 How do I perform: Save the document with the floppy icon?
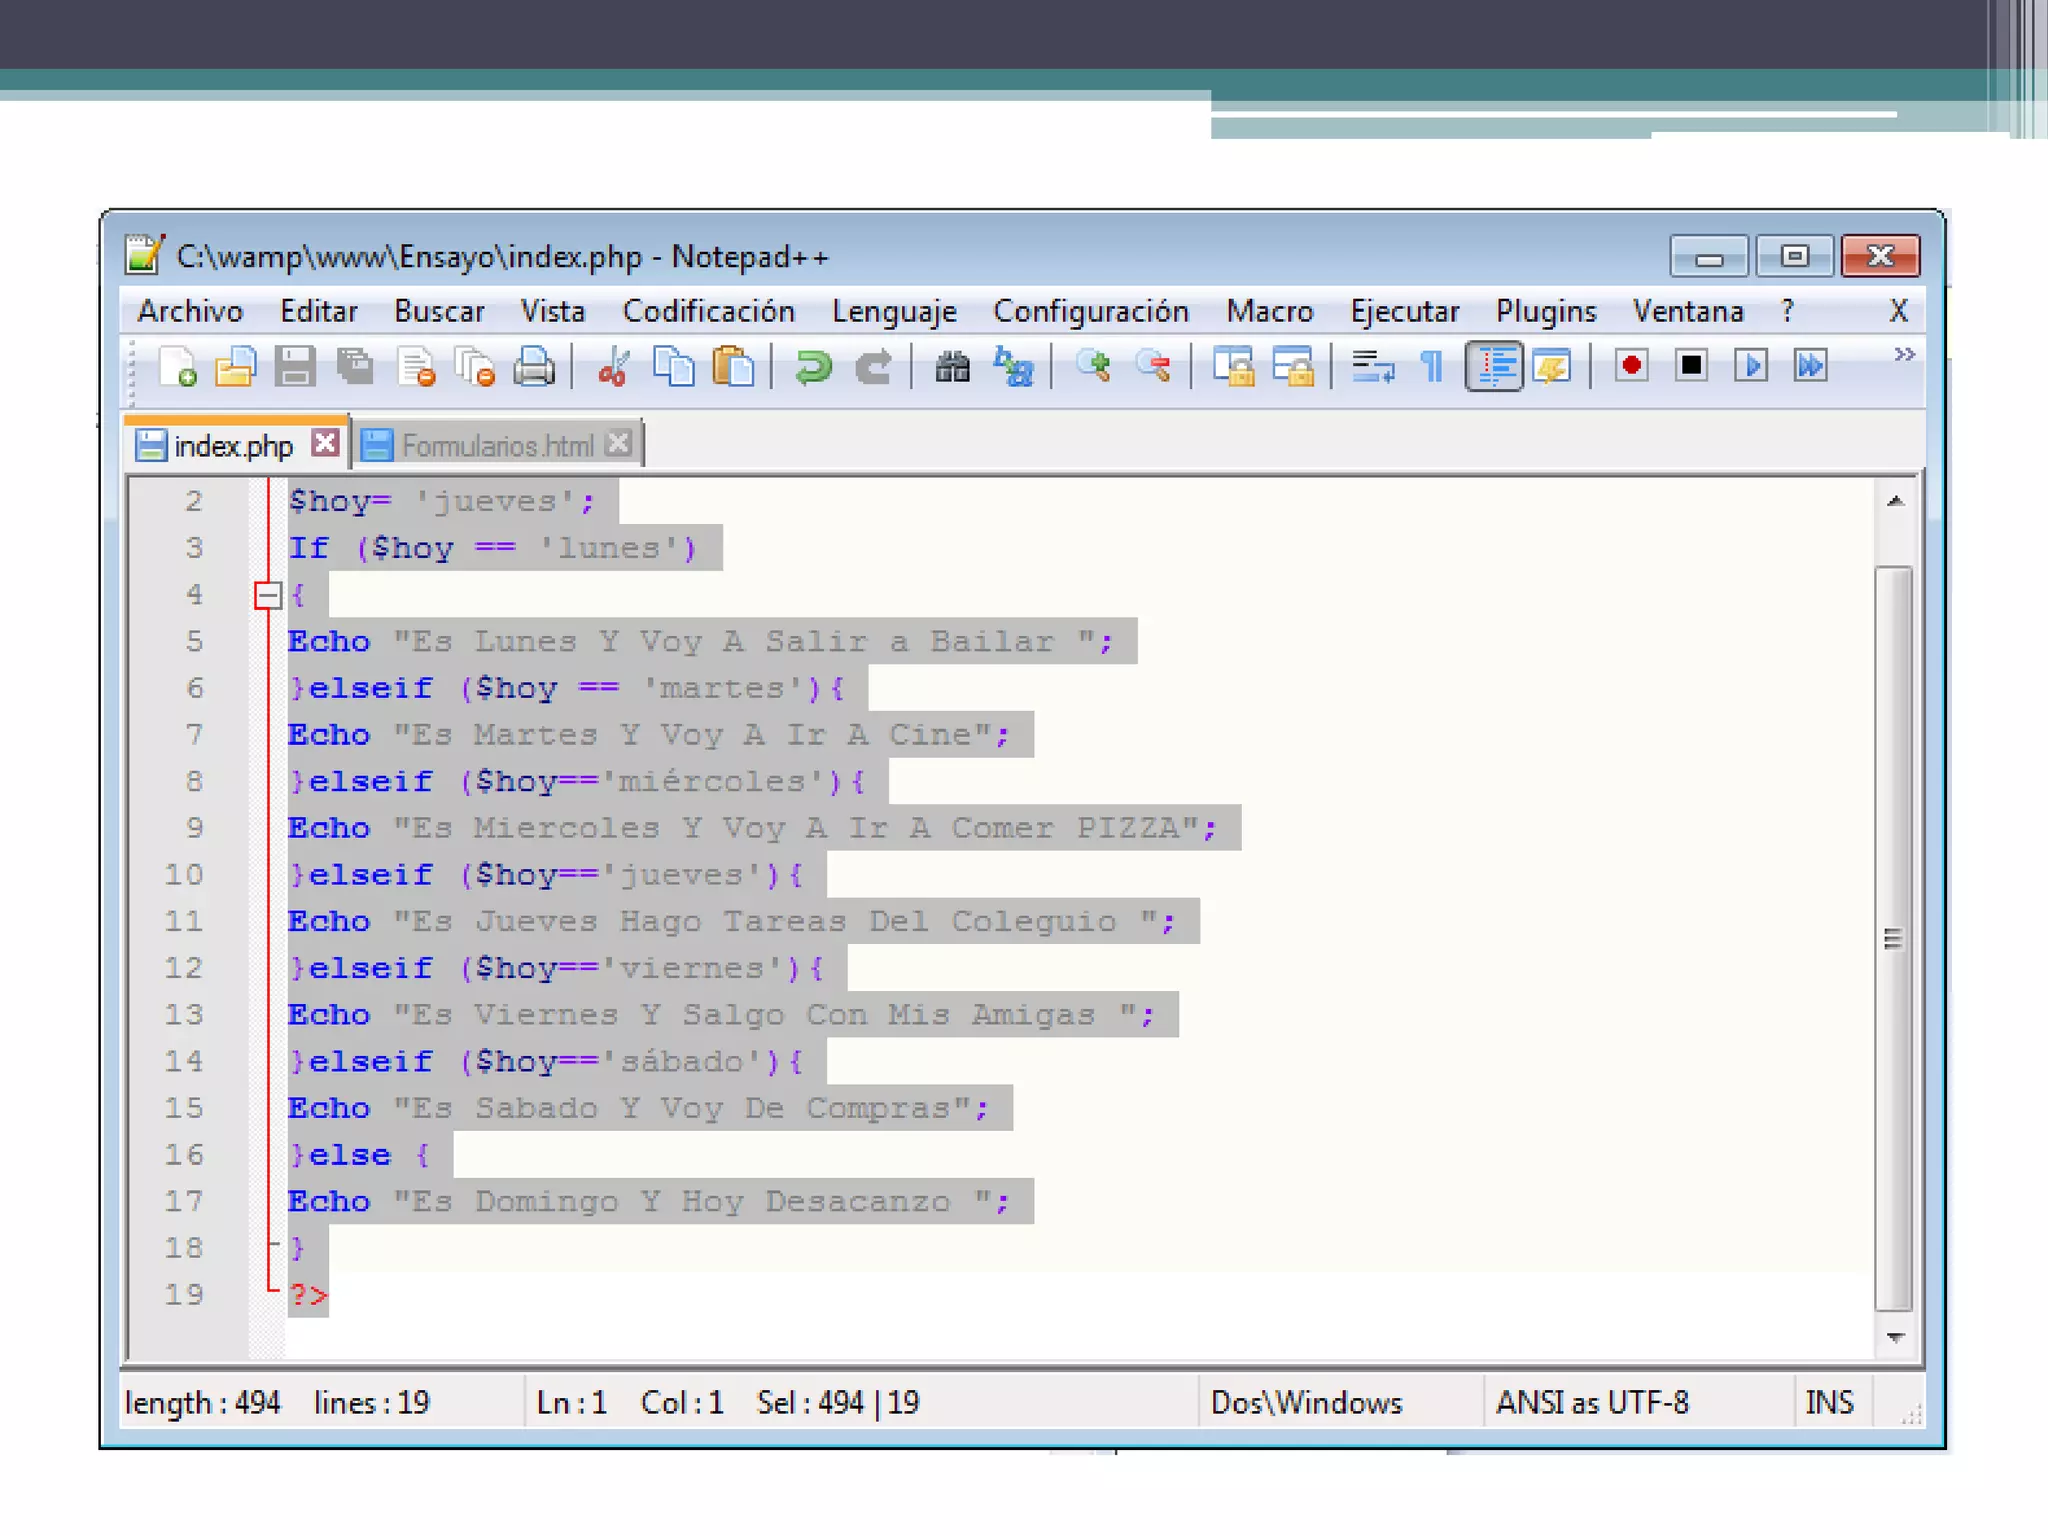295,367
